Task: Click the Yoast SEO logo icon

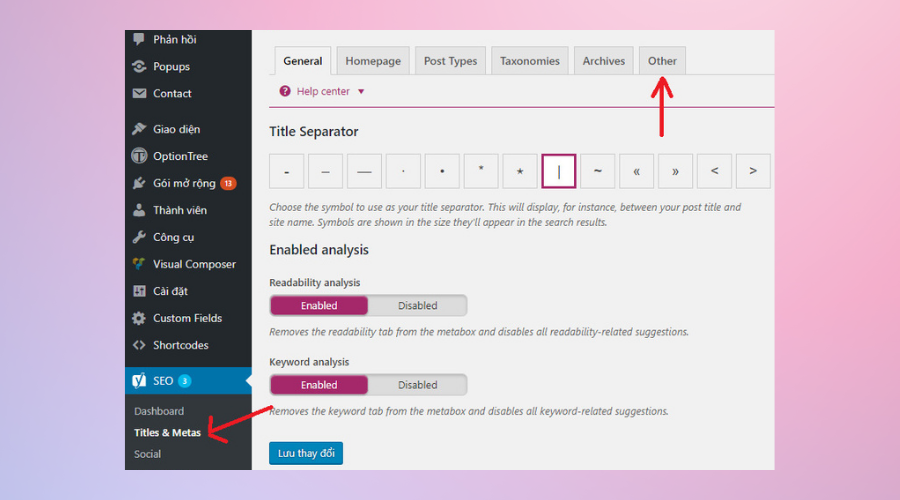Action: coord(139,381)
